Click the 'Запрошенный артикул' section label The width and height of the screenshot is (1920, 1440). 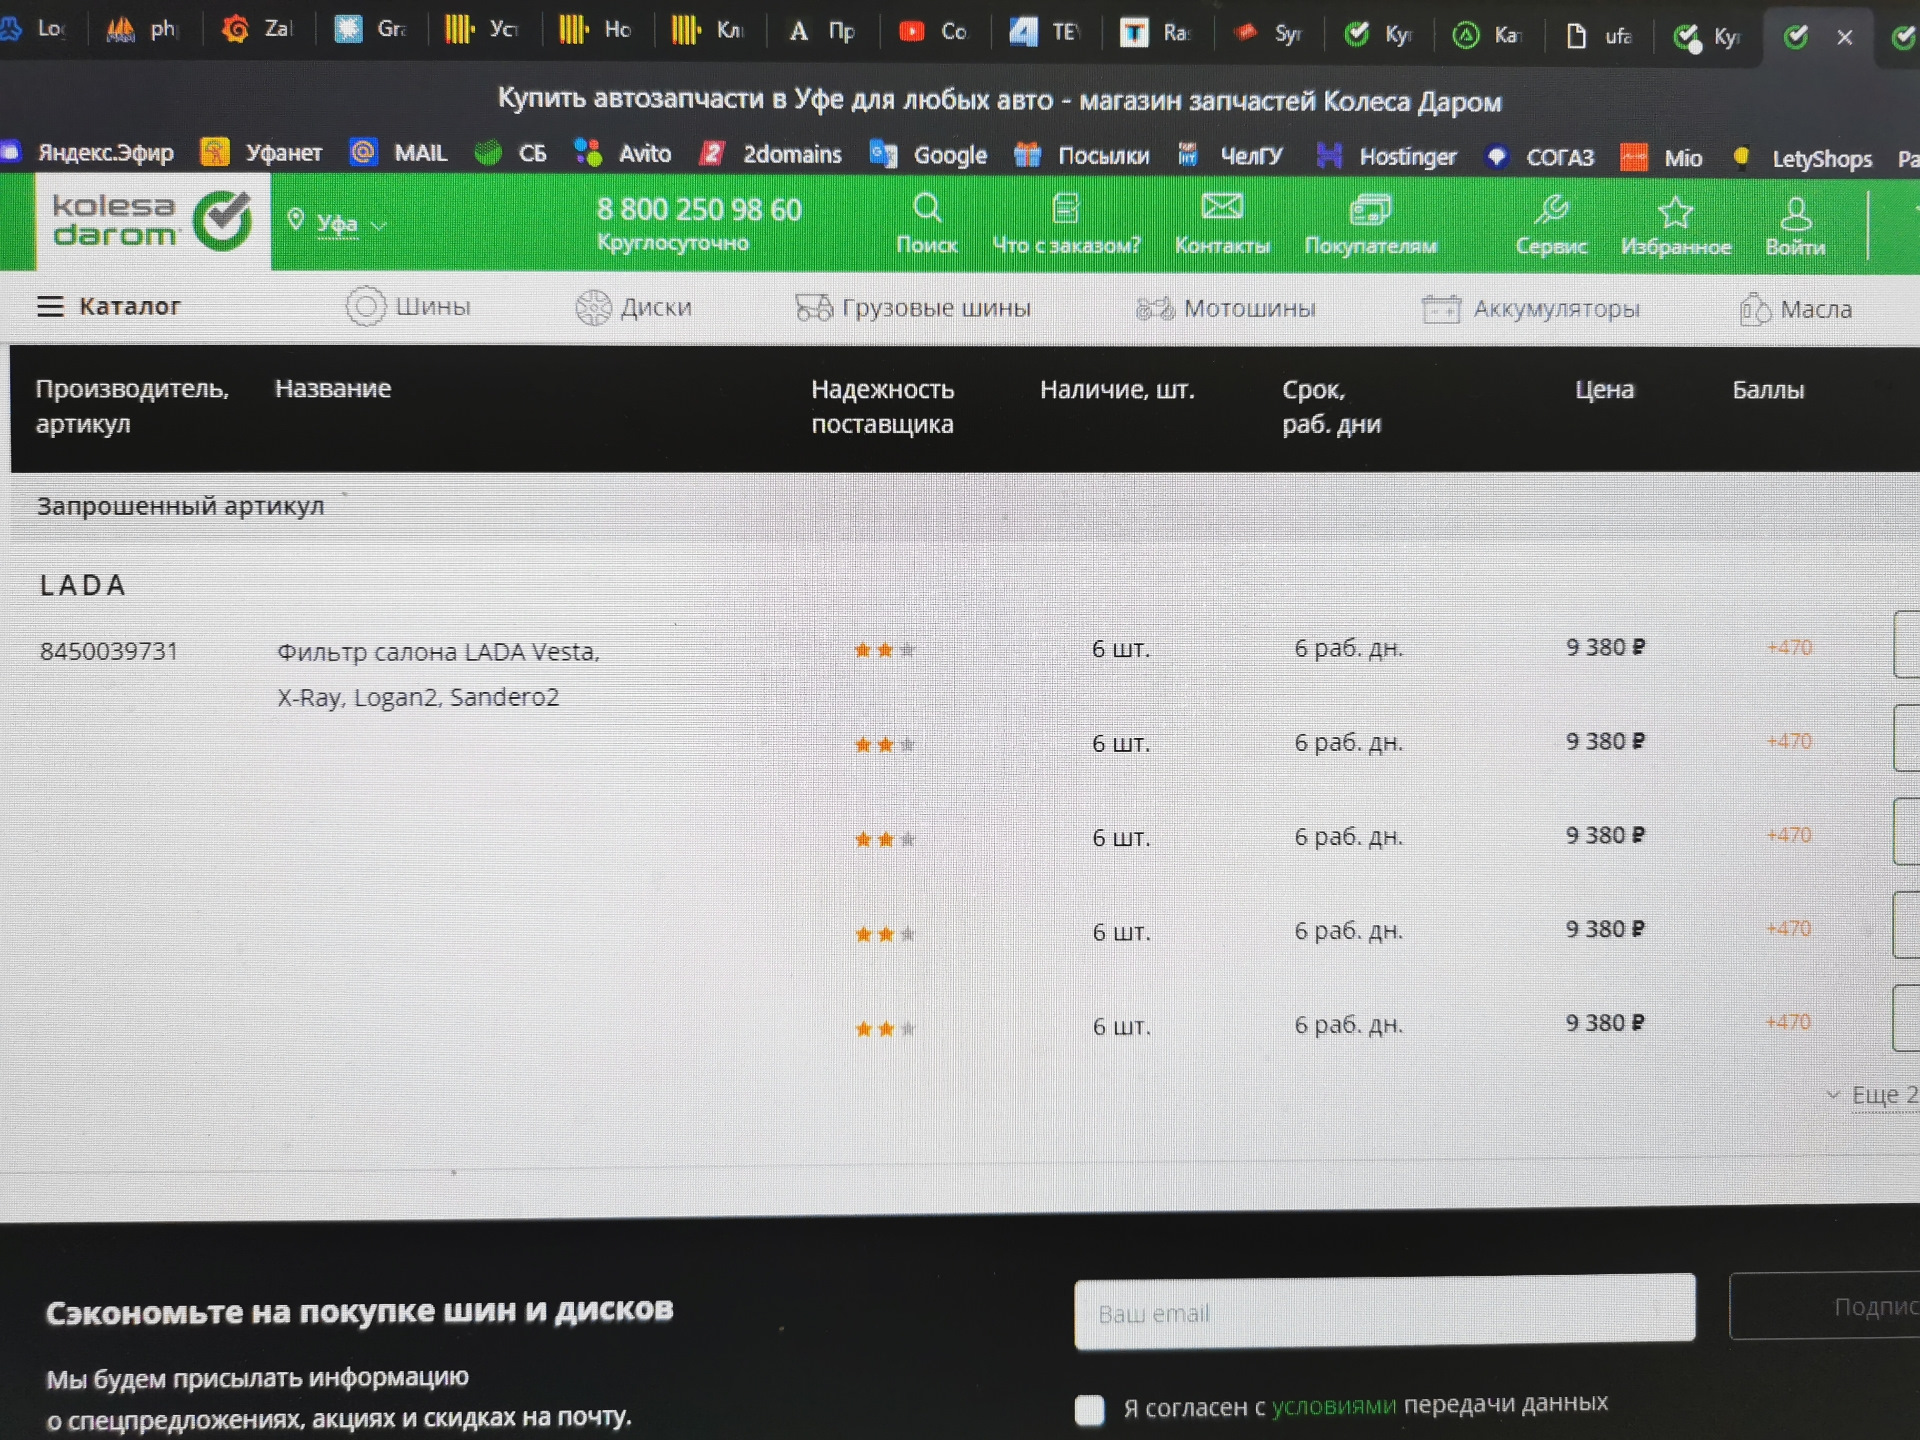tap(180, 506)
